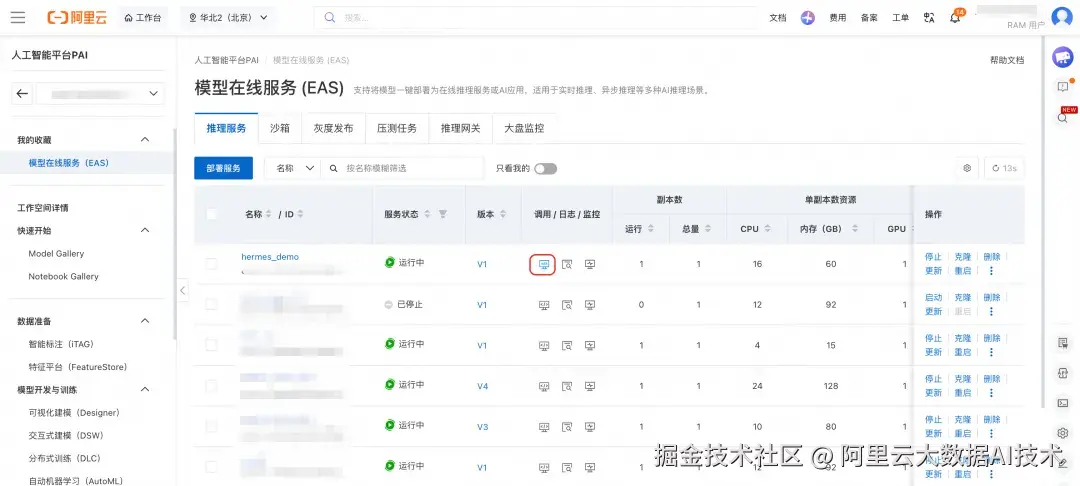Viewport: 1080px width, 486px height.
Task: Sort the table by CPU
Action: tap(767, 229)
